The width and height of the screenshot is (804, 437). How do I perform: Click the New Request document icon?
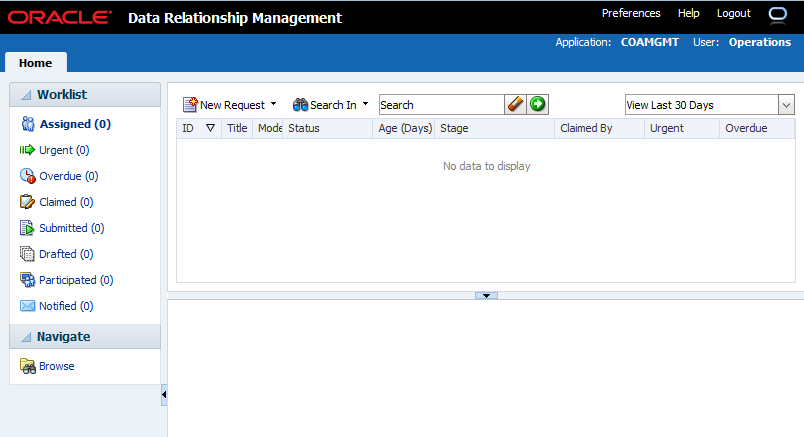coord(190,105)
